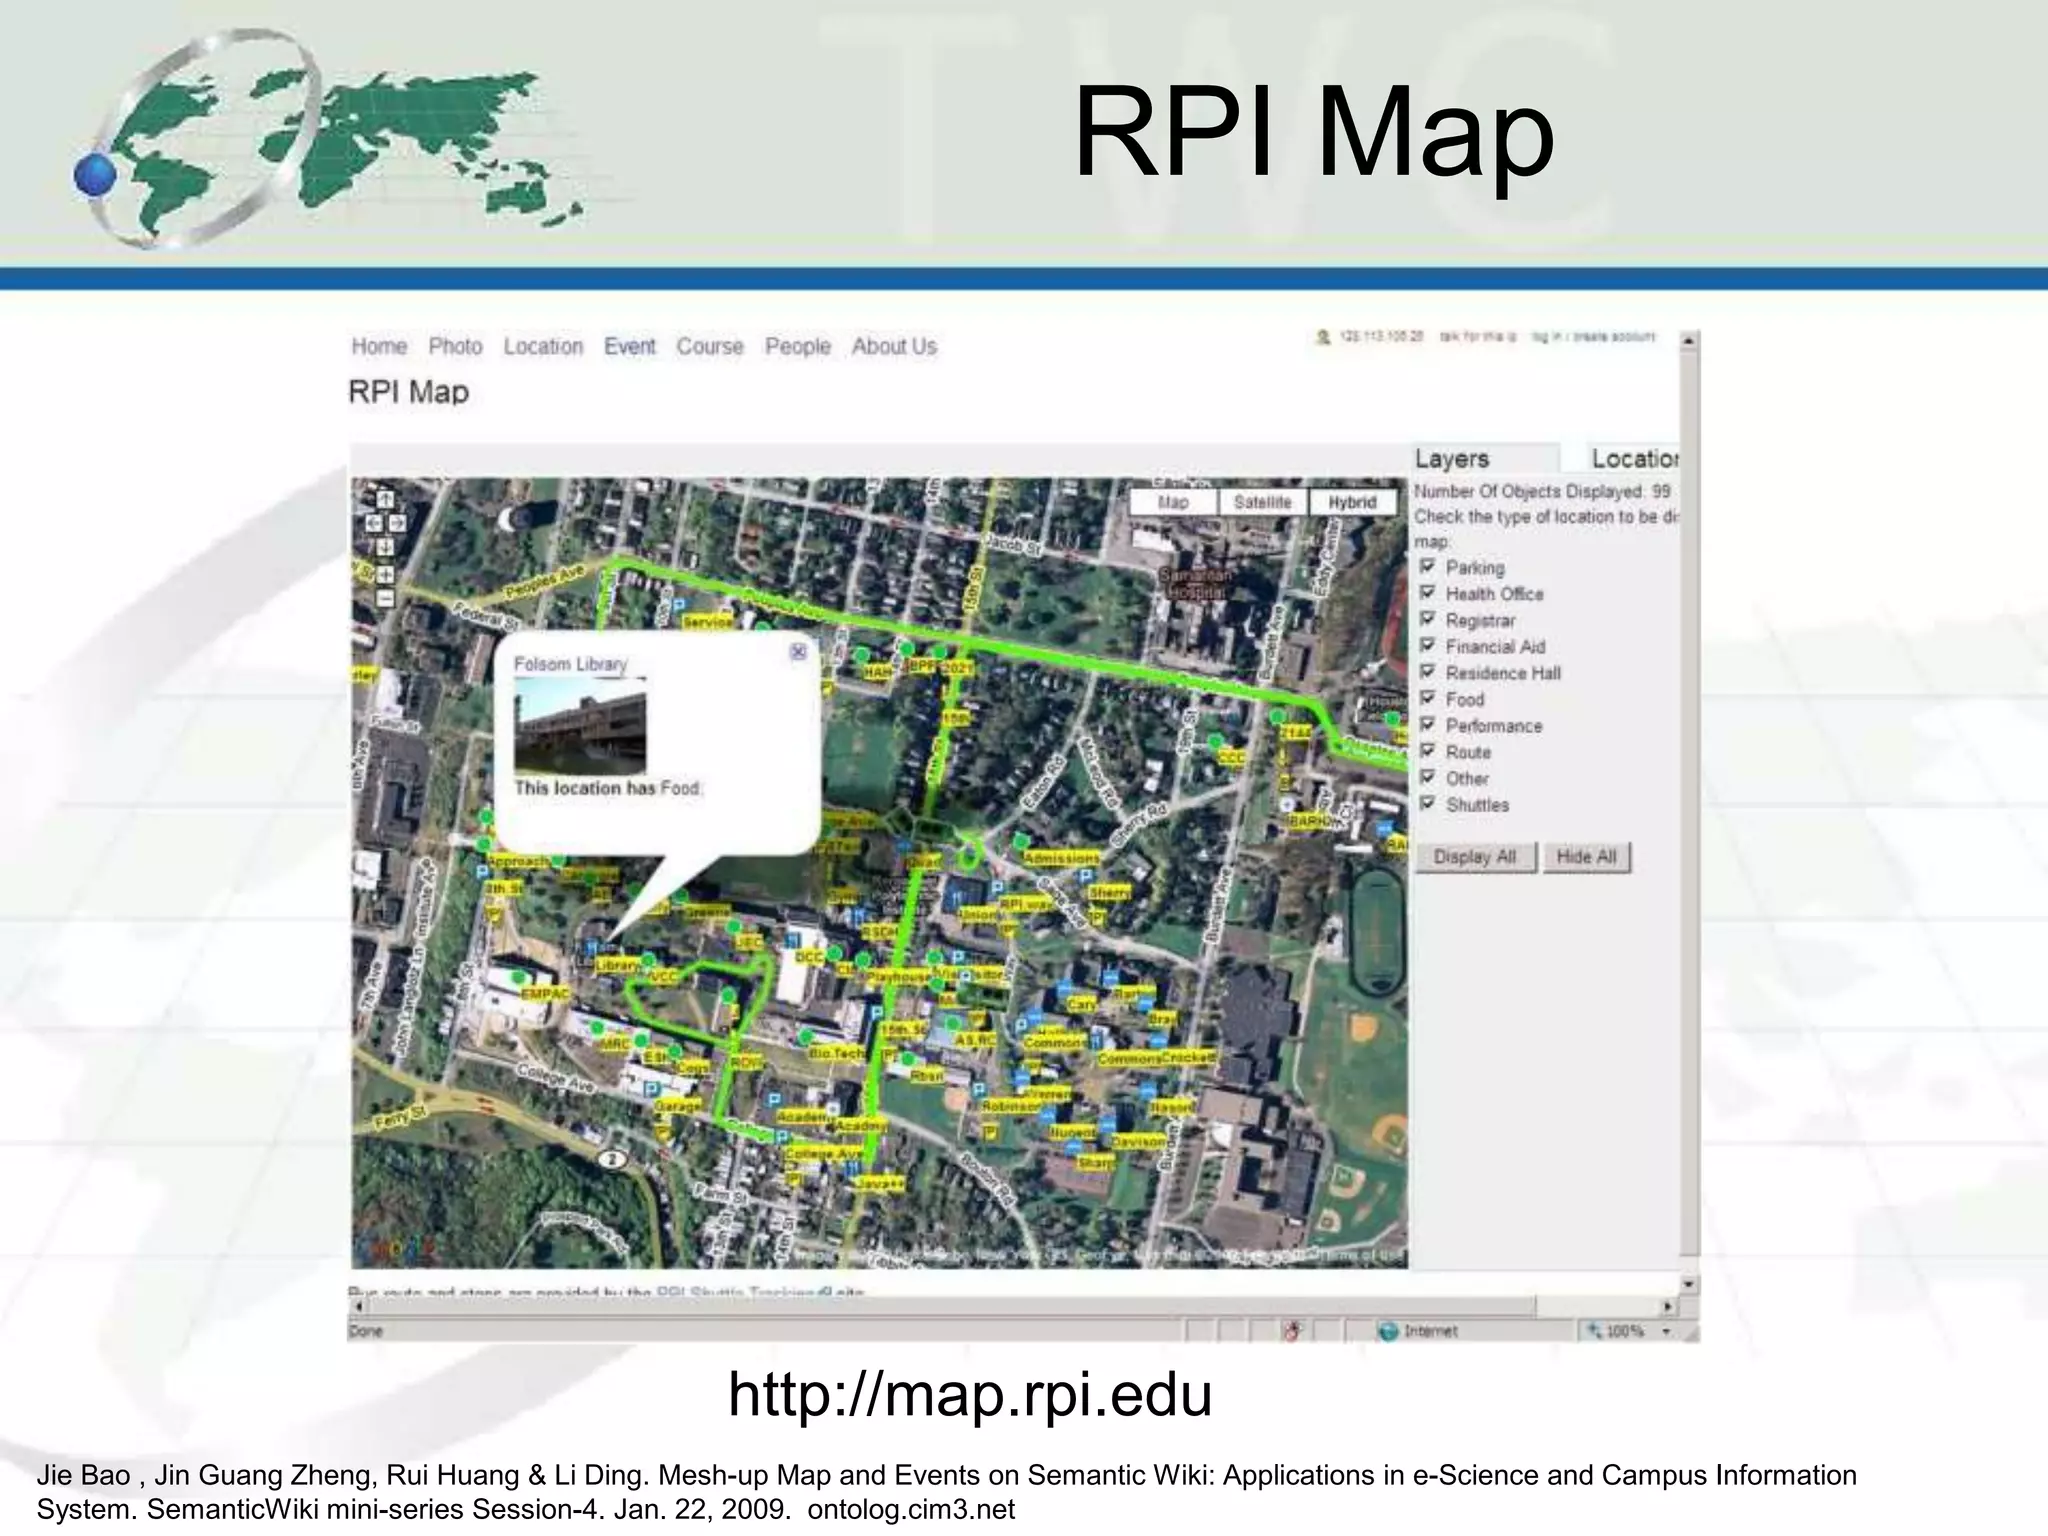The image size is (2048, 1536).
Task: Click the EMPAC map marker label
Action: click(x=545, y=994)
